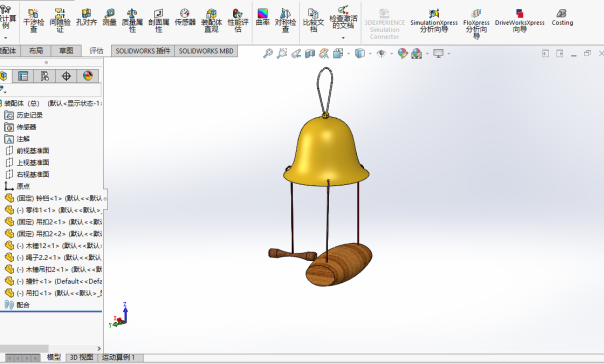
Task: Toggle the section view in the view toolbar
Action: [310, 53]
